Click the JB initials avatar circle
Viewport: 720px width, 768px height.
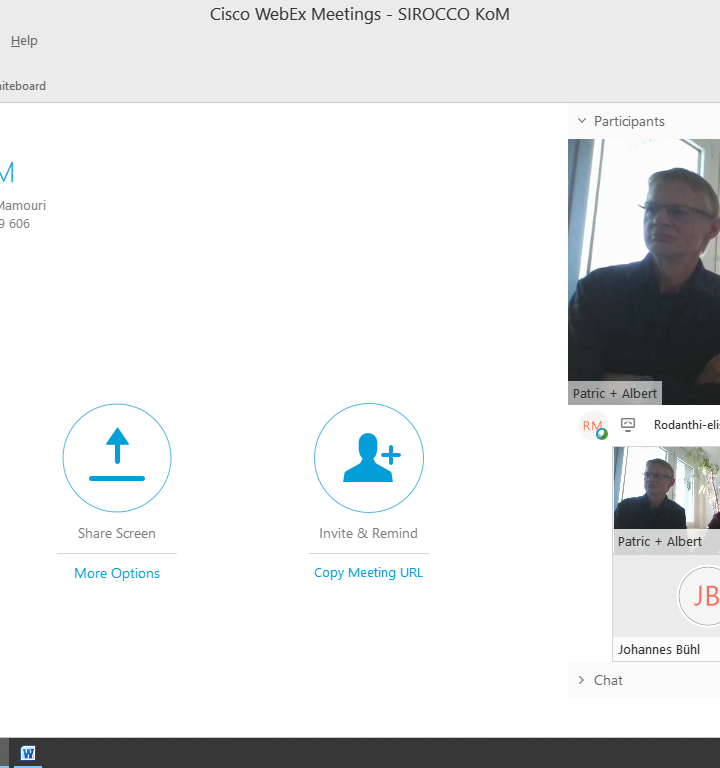point(700,596)
